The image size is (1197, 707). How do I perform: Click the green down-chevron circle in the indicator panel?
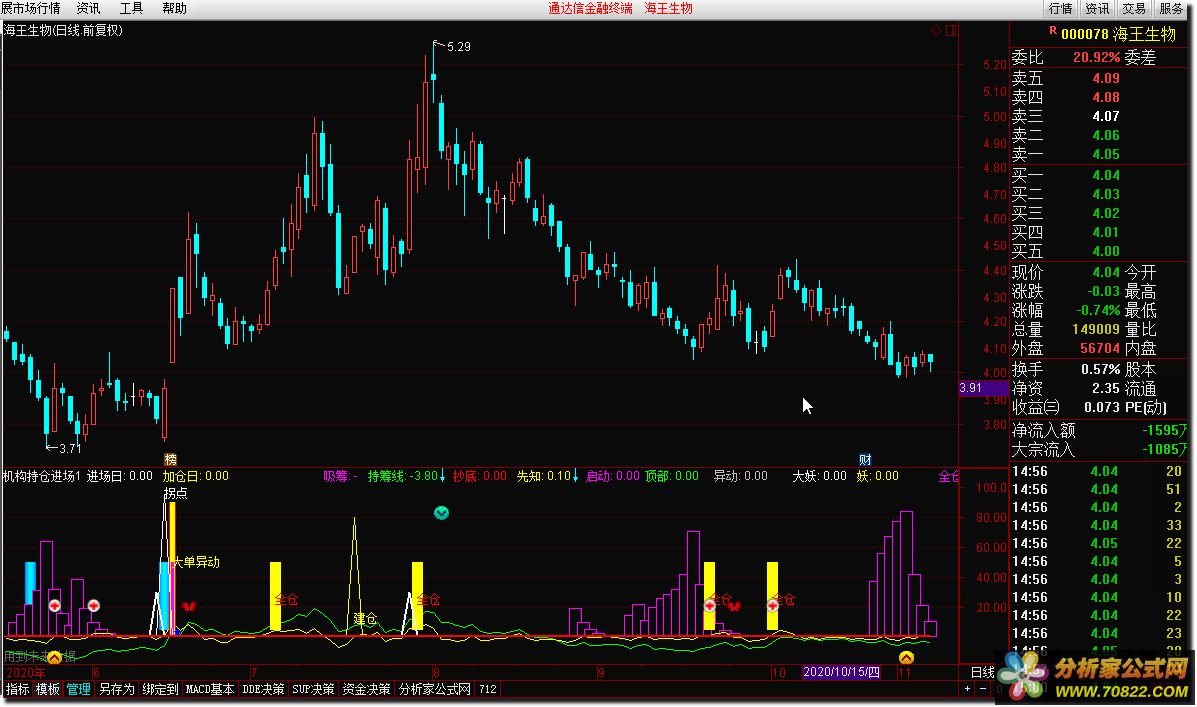tap(441, 513)
